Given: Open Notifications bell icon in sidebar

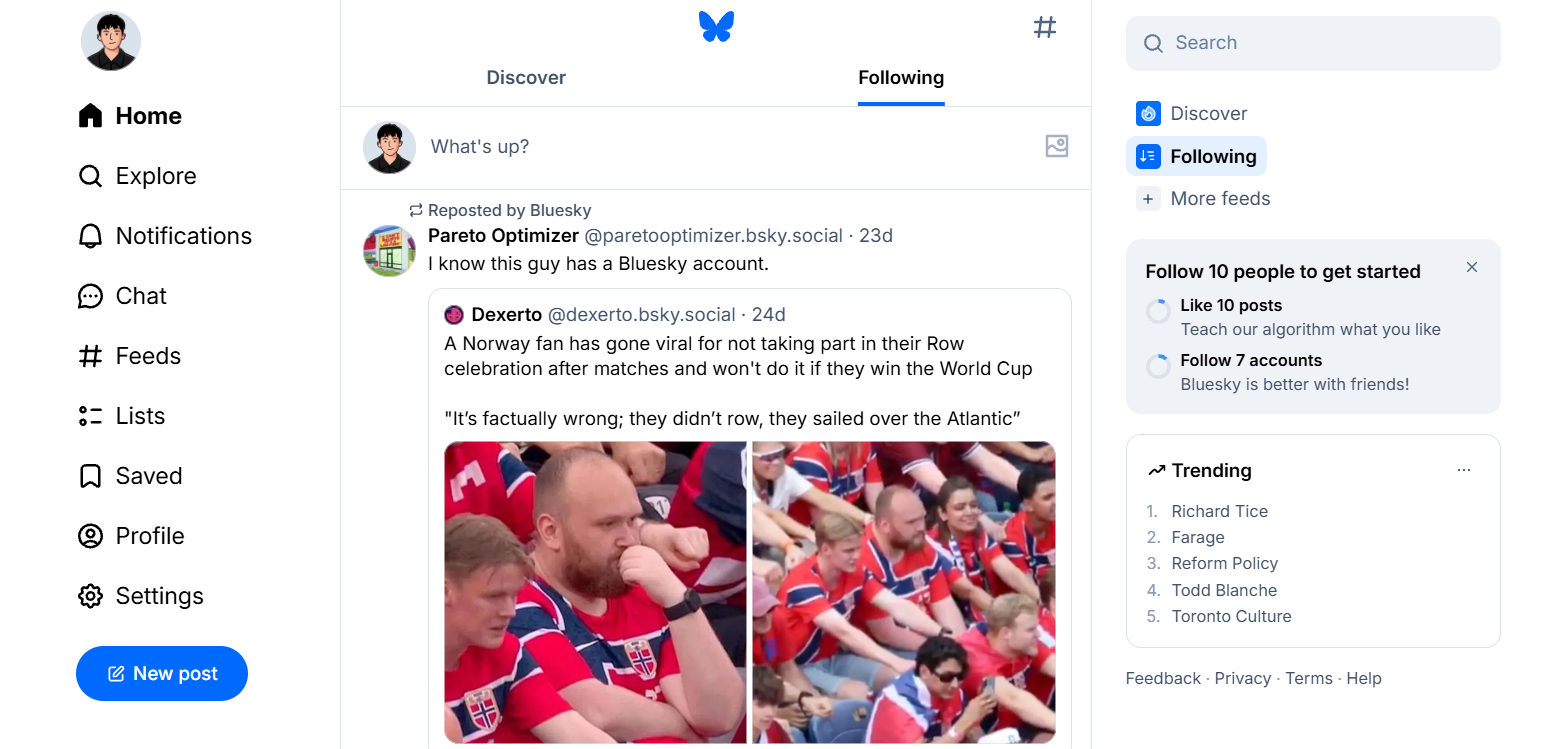Looking at the screenshot, I should (x=90, y=236).
